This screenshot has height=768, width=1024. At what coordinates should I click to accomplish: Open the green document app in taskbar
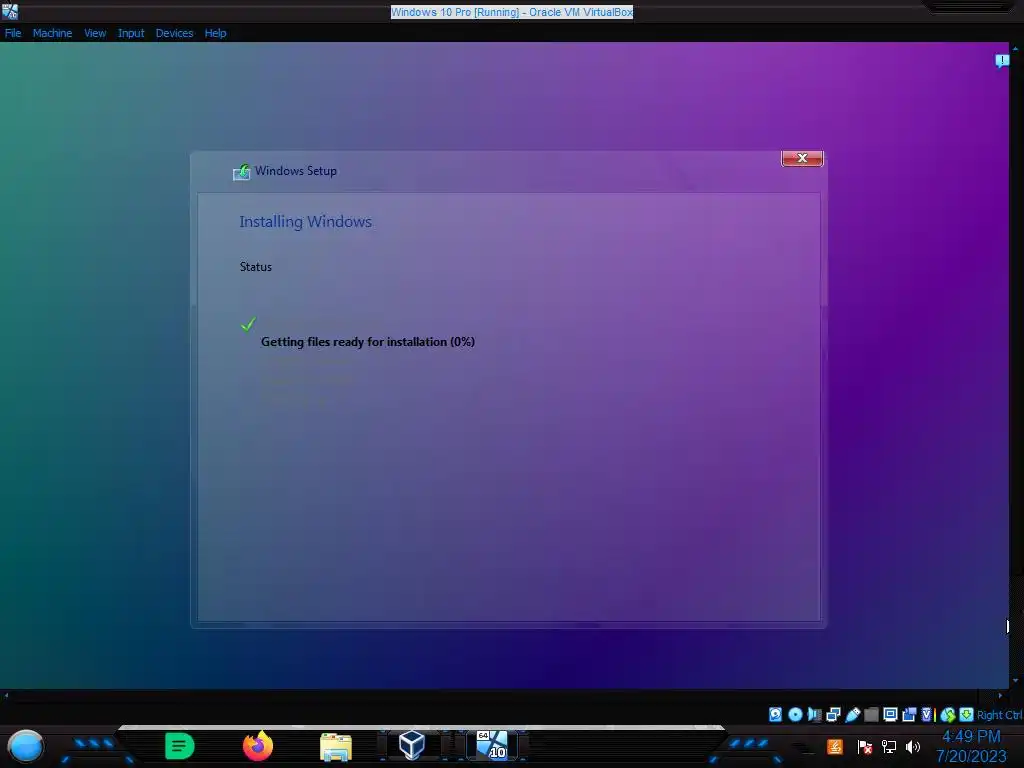point(180,746)
